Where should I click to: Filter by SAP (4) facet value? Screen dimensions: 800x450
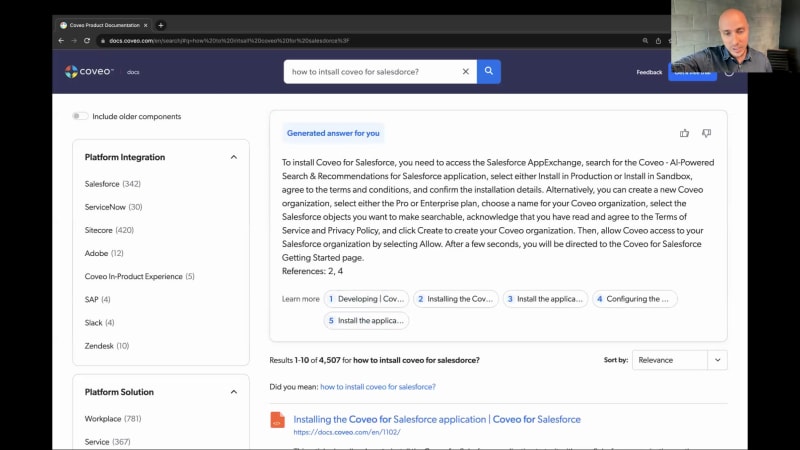tap(97, 299)
